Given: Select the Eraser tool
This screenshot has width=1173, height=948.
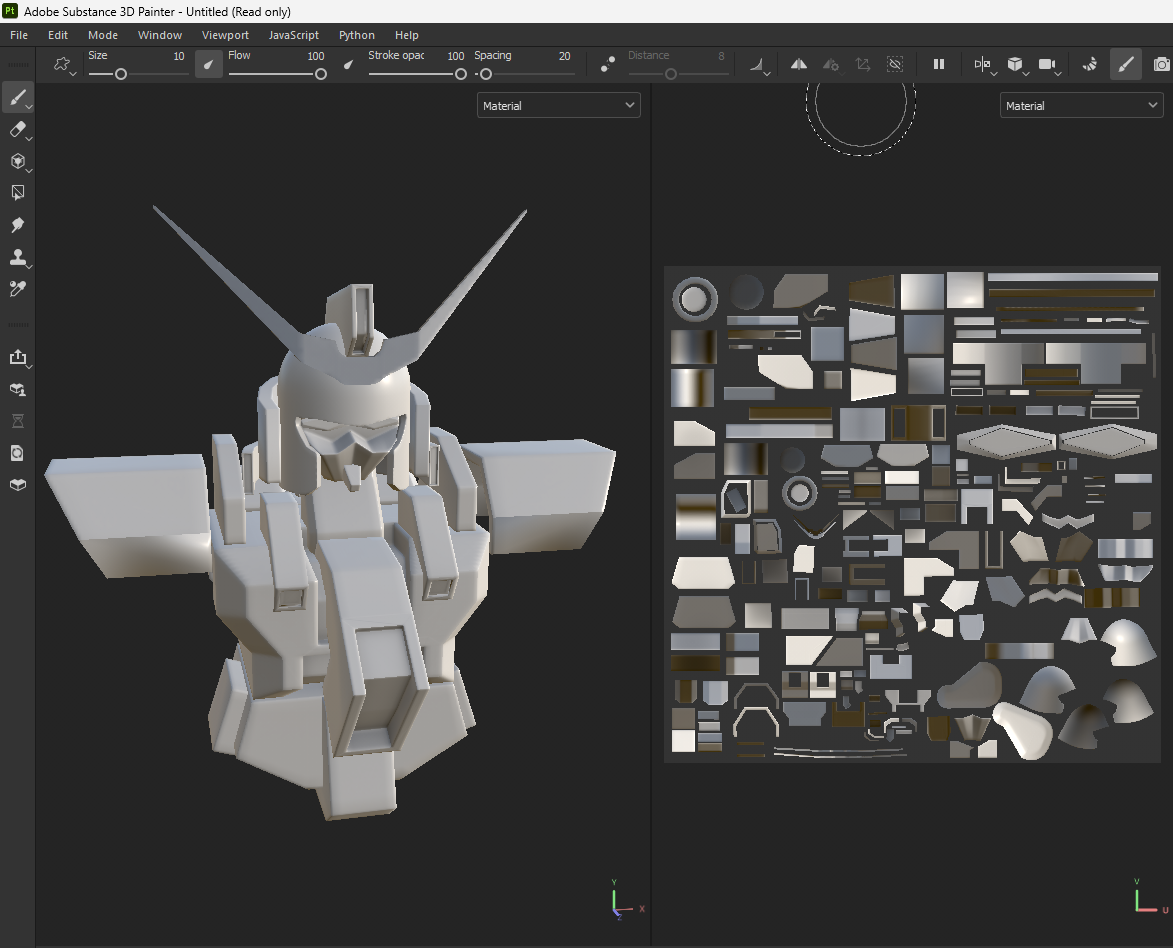Looking at the screenshot, I should pos(18,129).
